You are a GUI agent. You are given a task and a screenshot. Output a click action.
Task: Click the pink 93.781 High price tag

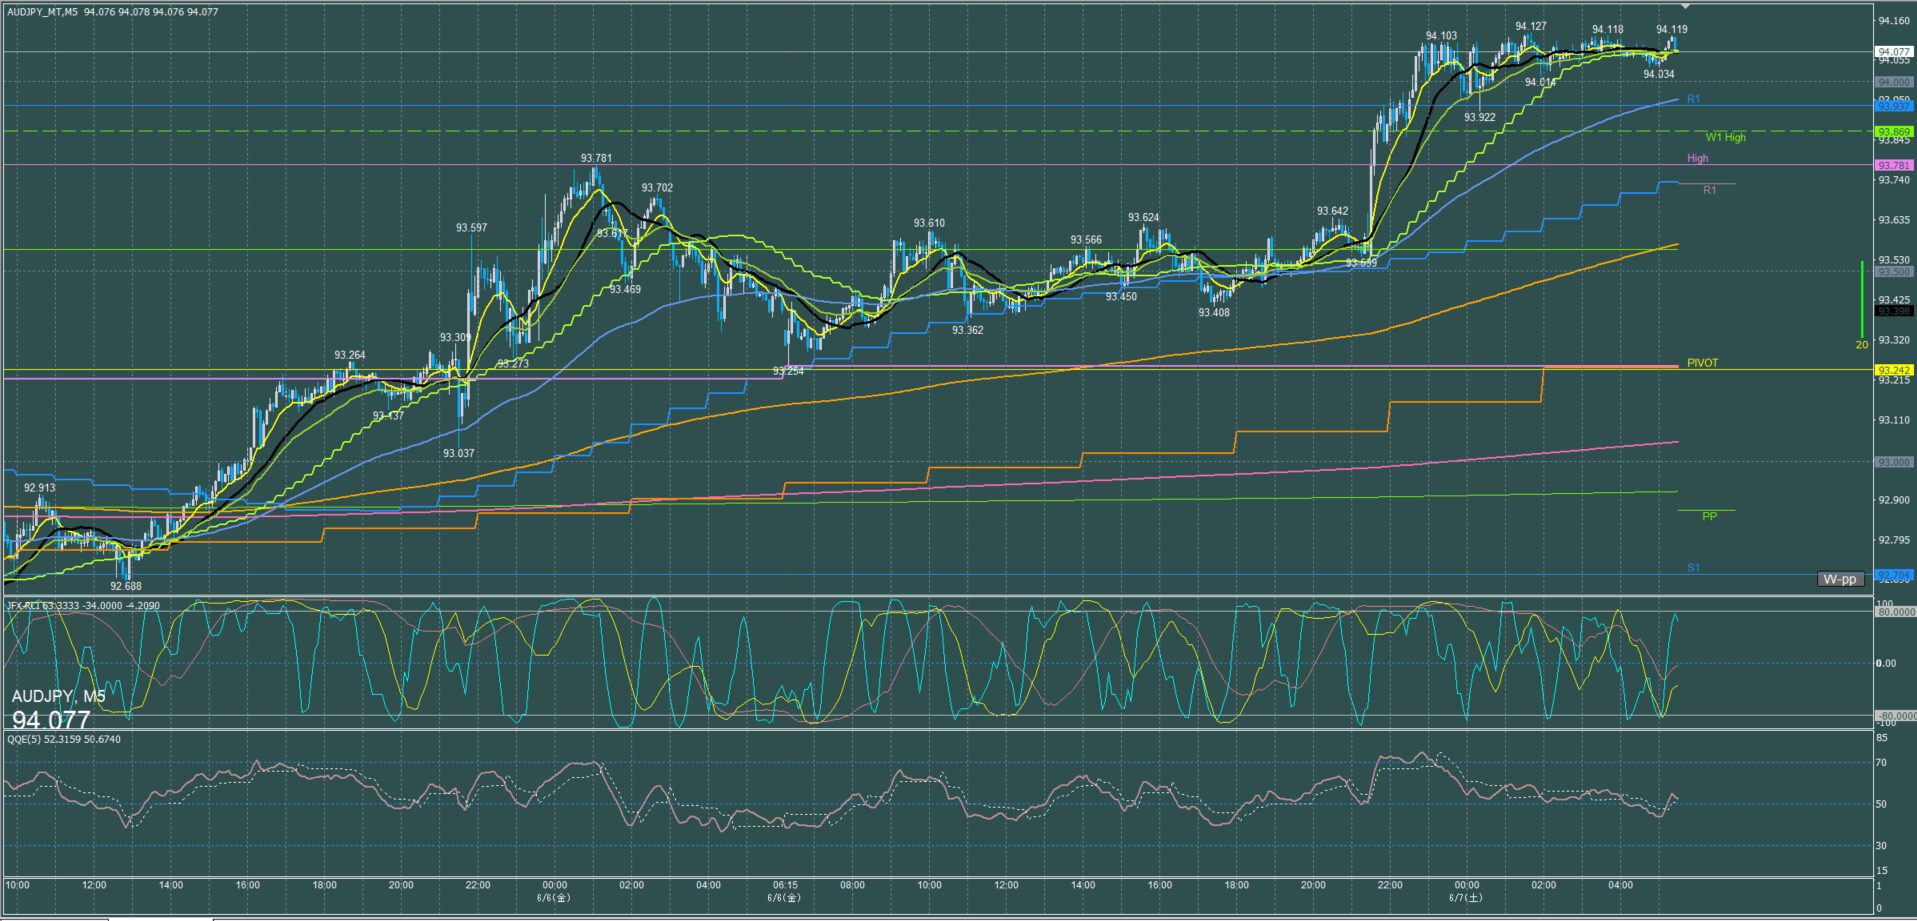(1894, 165)
